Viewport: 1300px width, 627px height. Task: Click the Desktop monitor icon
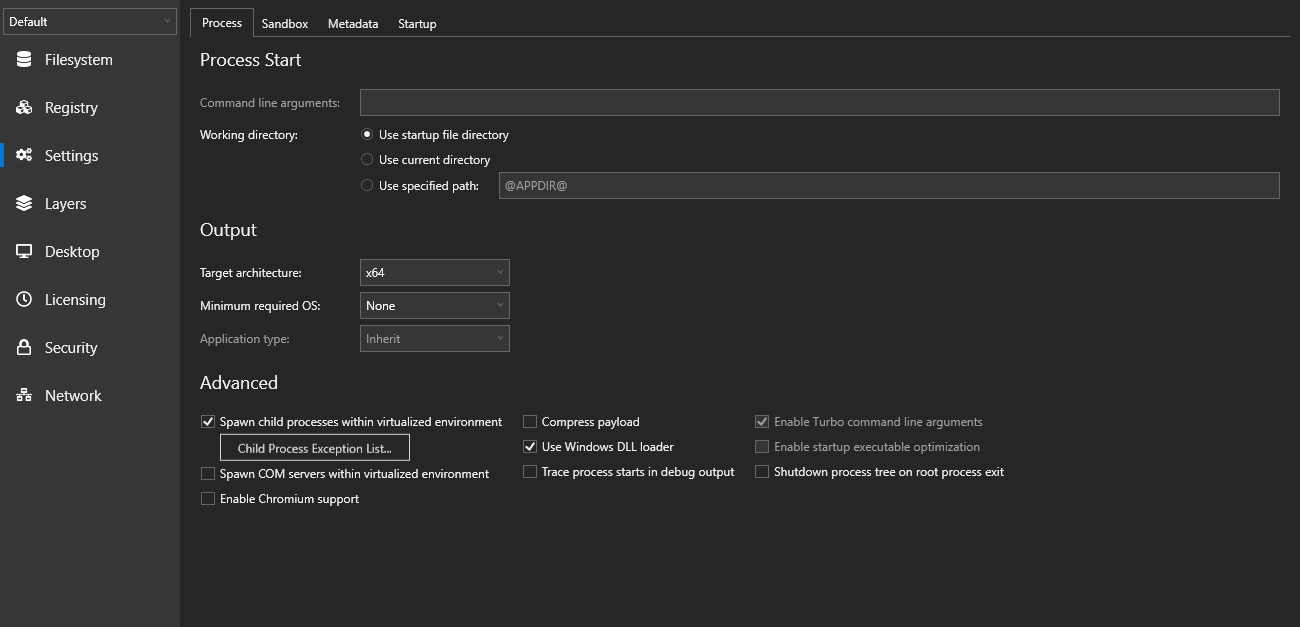pos(25,252)
